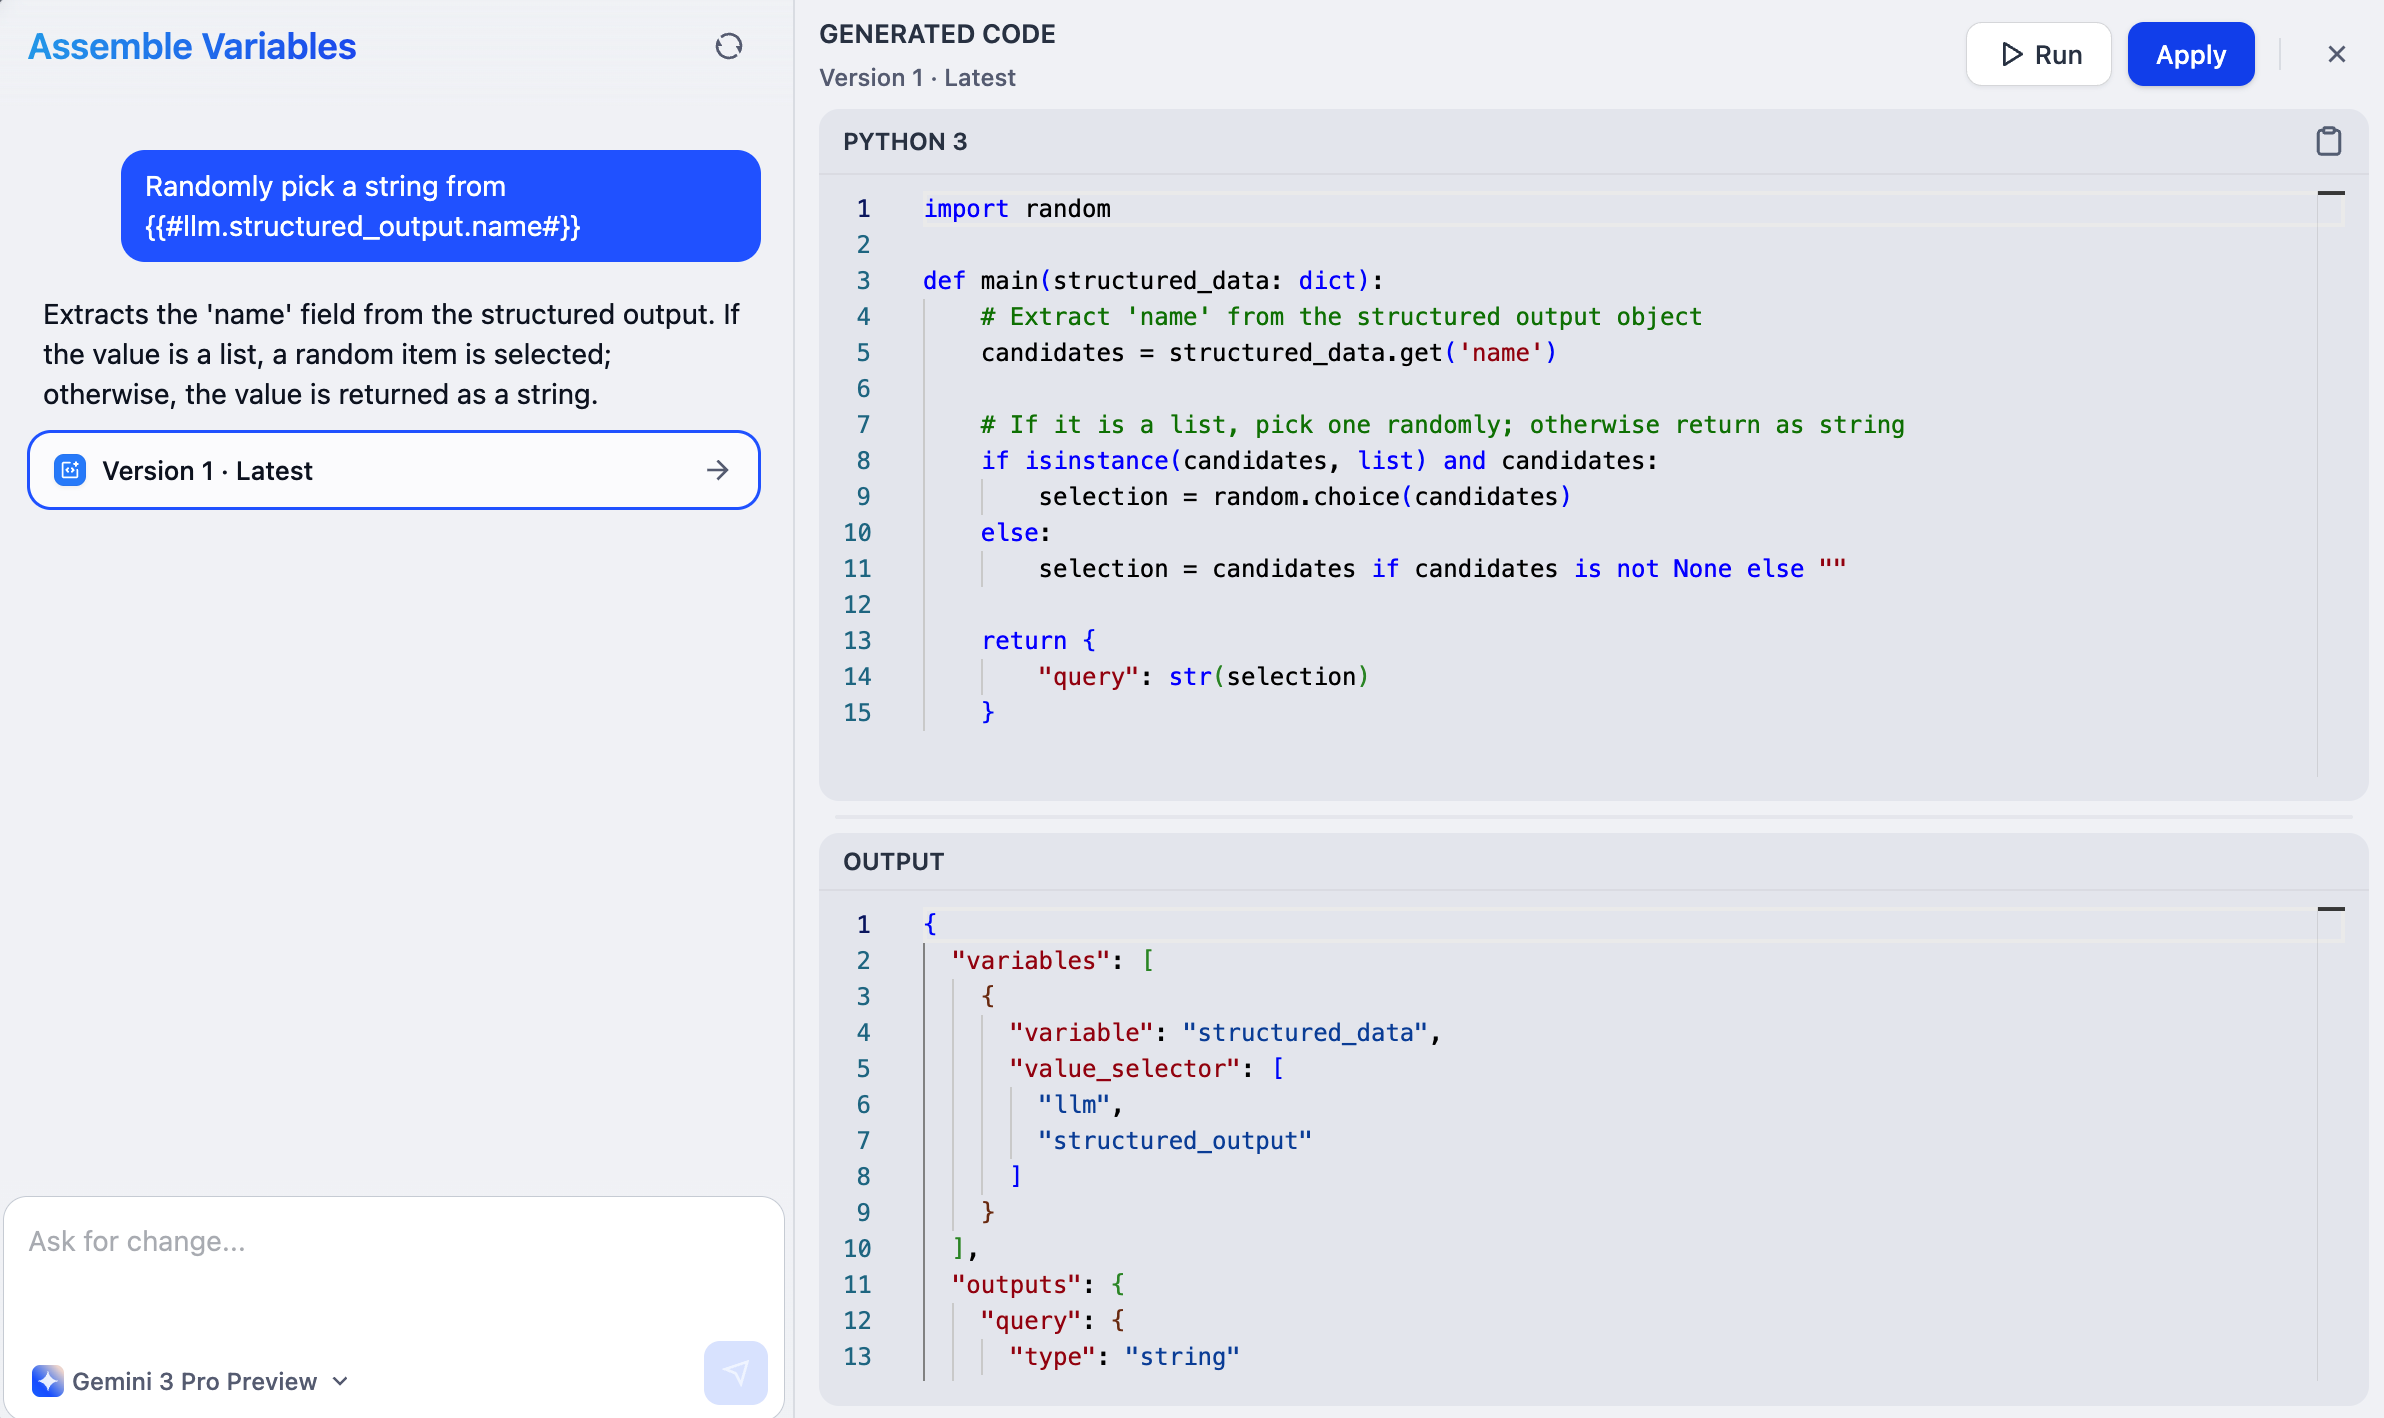Click the Gemini model sparkle icon
2384x1418 pixels.
pyautogui.click(x=47, y=1381)
